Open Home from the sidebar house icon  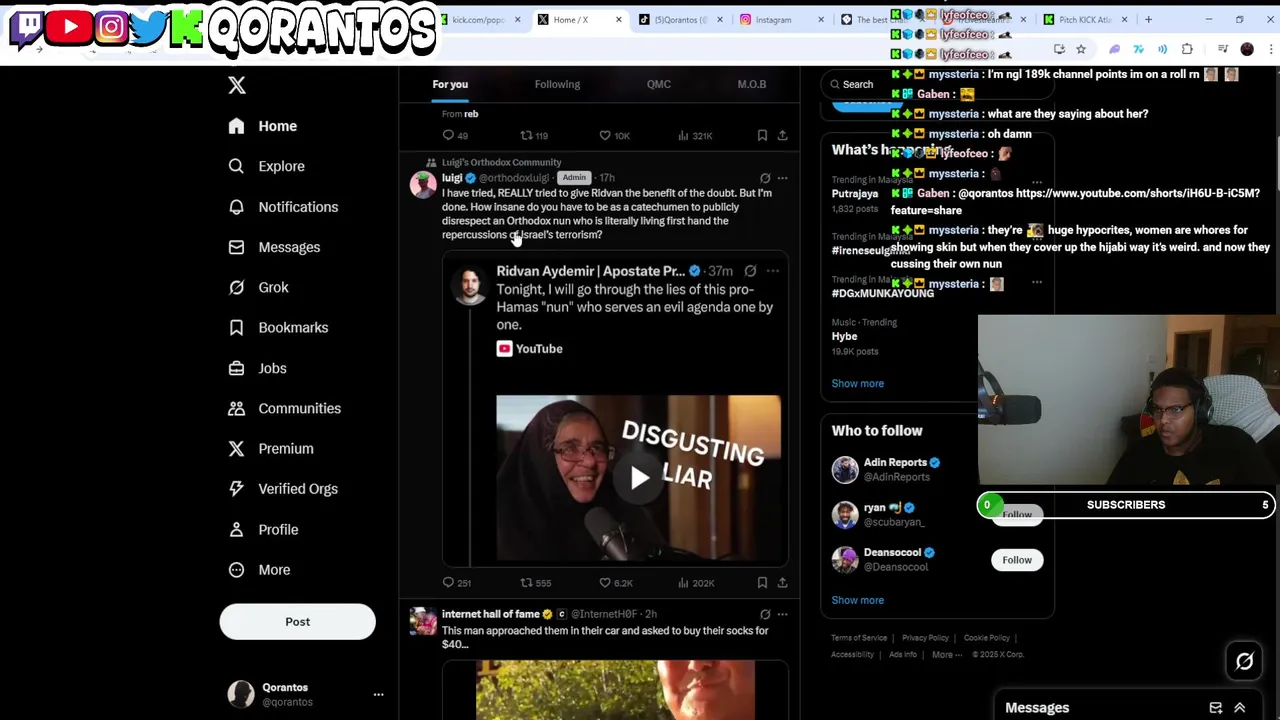236,126
